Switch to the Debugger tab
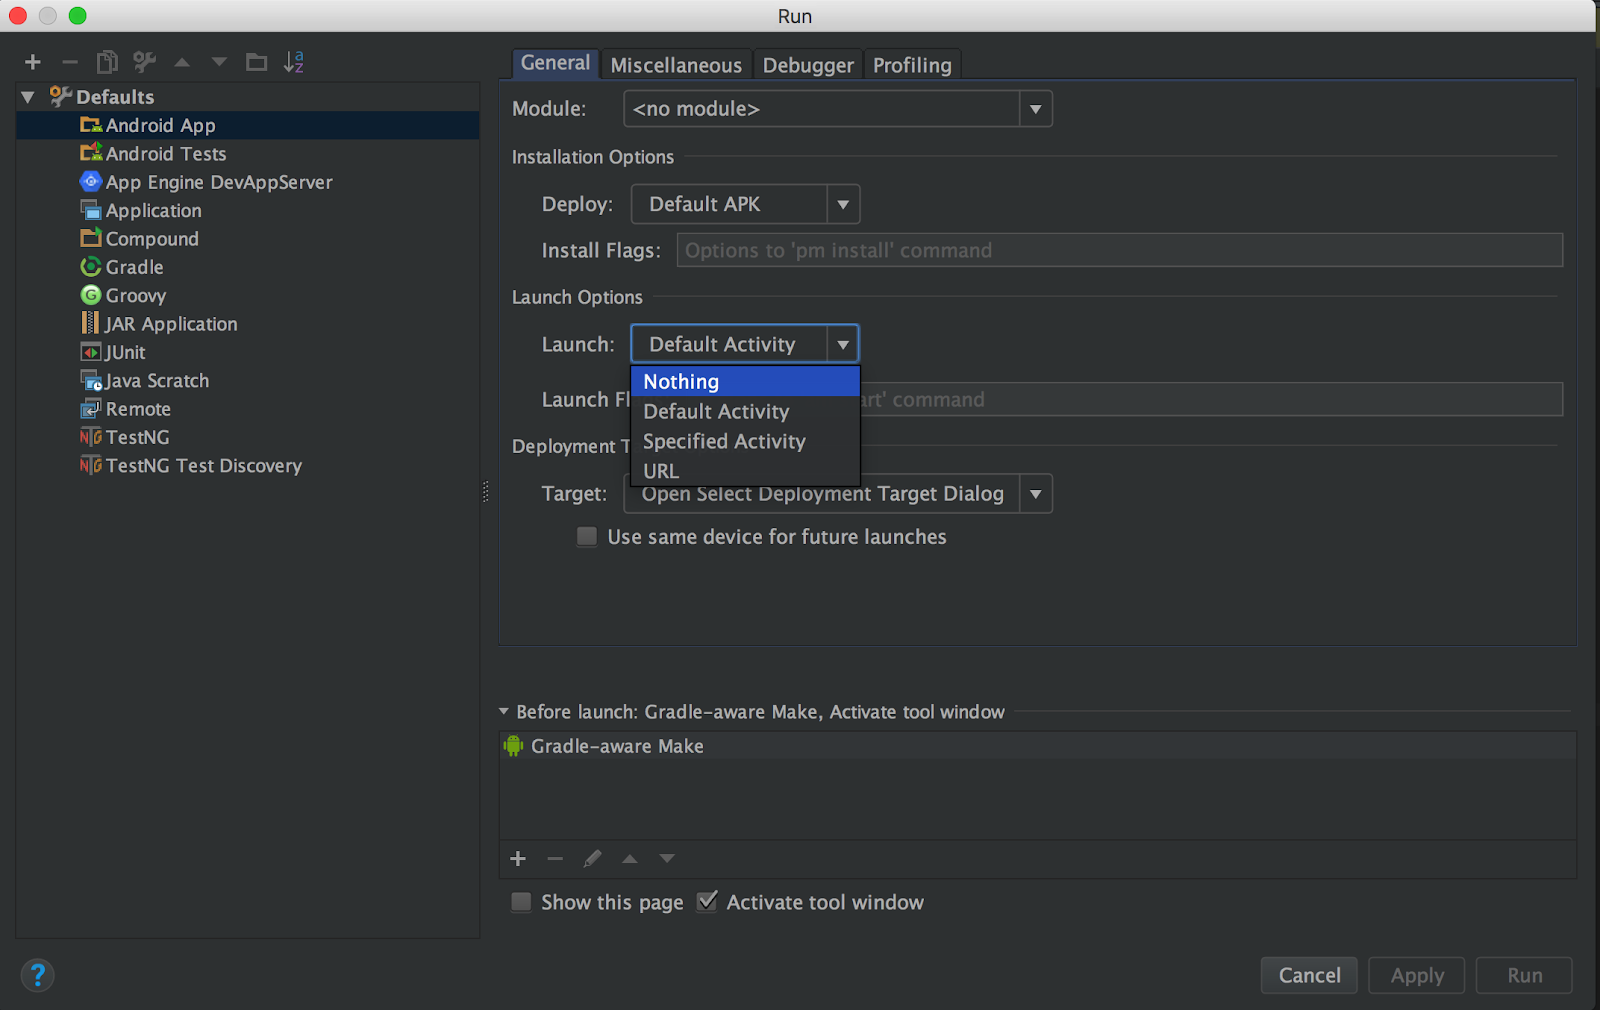This screenshot has height=1010, width=1600. (808, 64)
